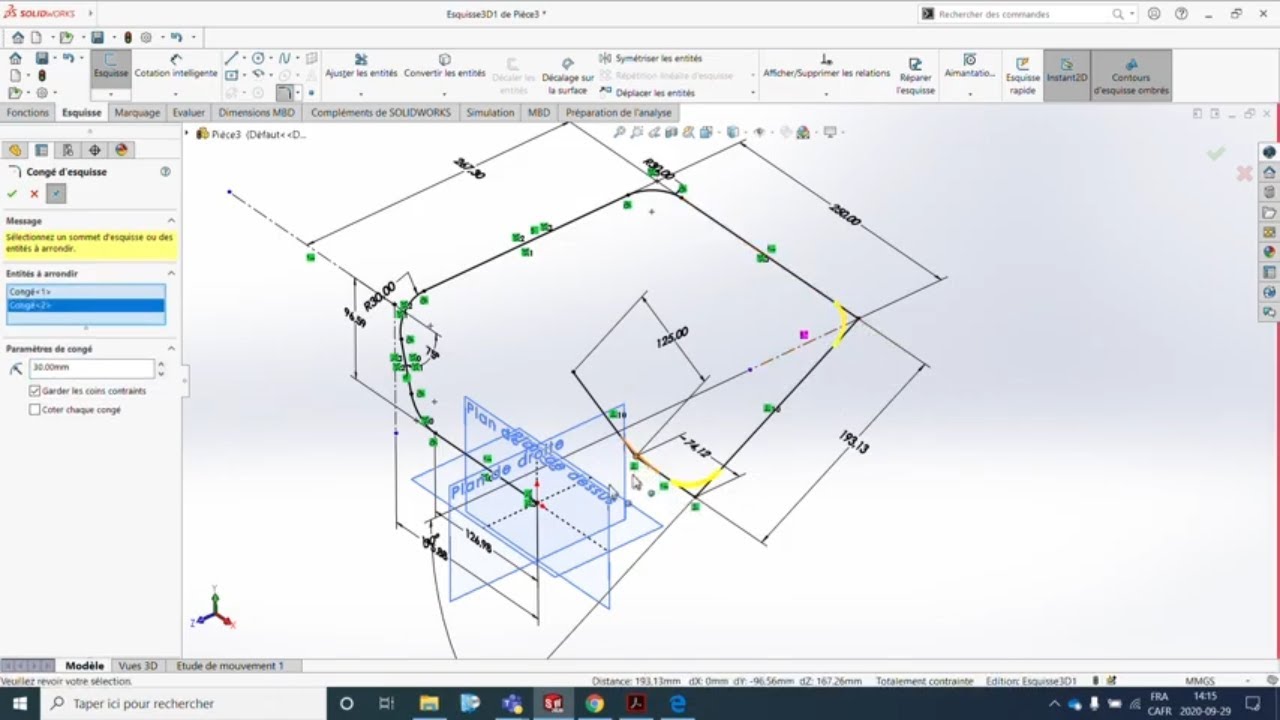1280x720 pixels.
Task: Open the DimXpertManager panel tab
Action: coord(95,150)
